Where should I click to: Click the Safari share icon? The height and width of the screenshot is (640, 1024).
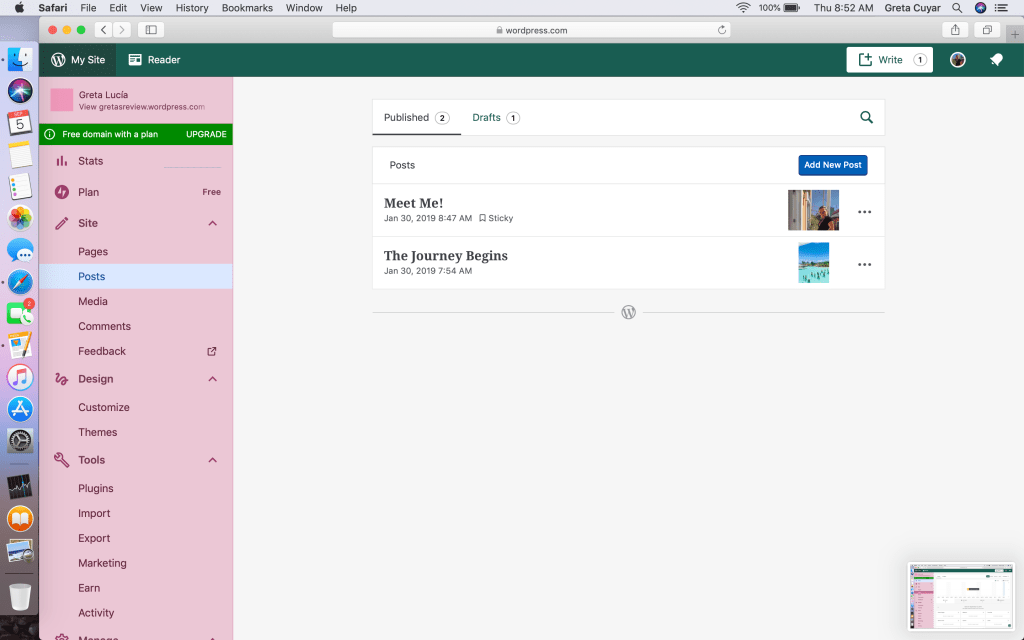(955, 30)
